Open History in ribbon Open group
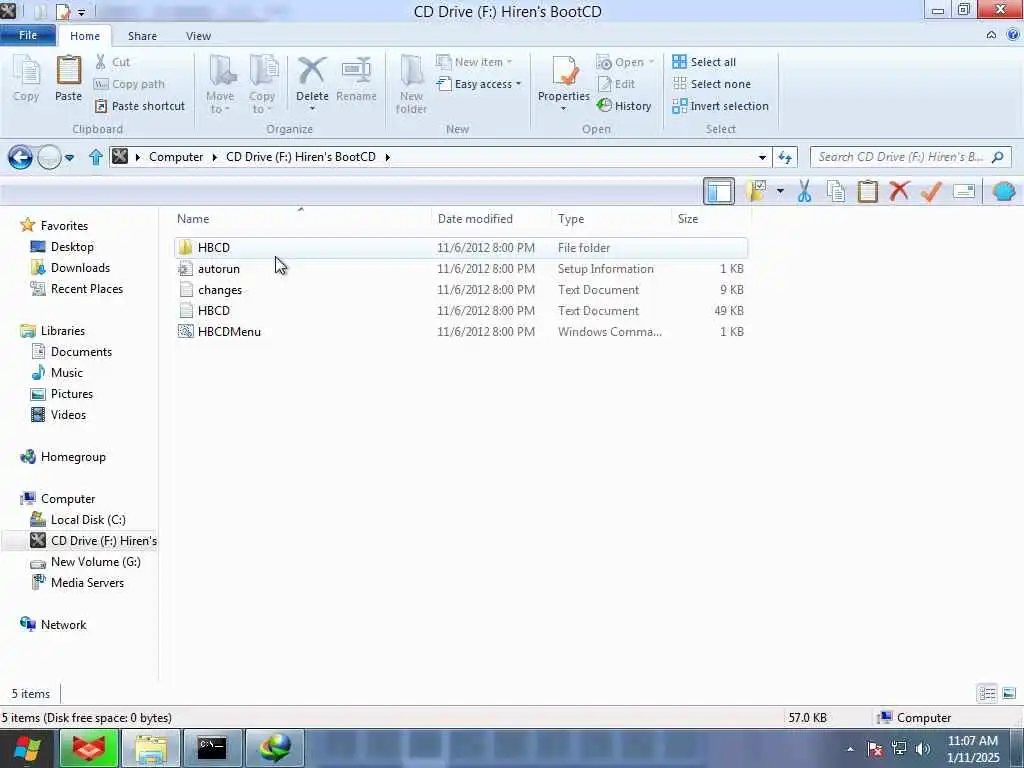 tap(624, 106)
